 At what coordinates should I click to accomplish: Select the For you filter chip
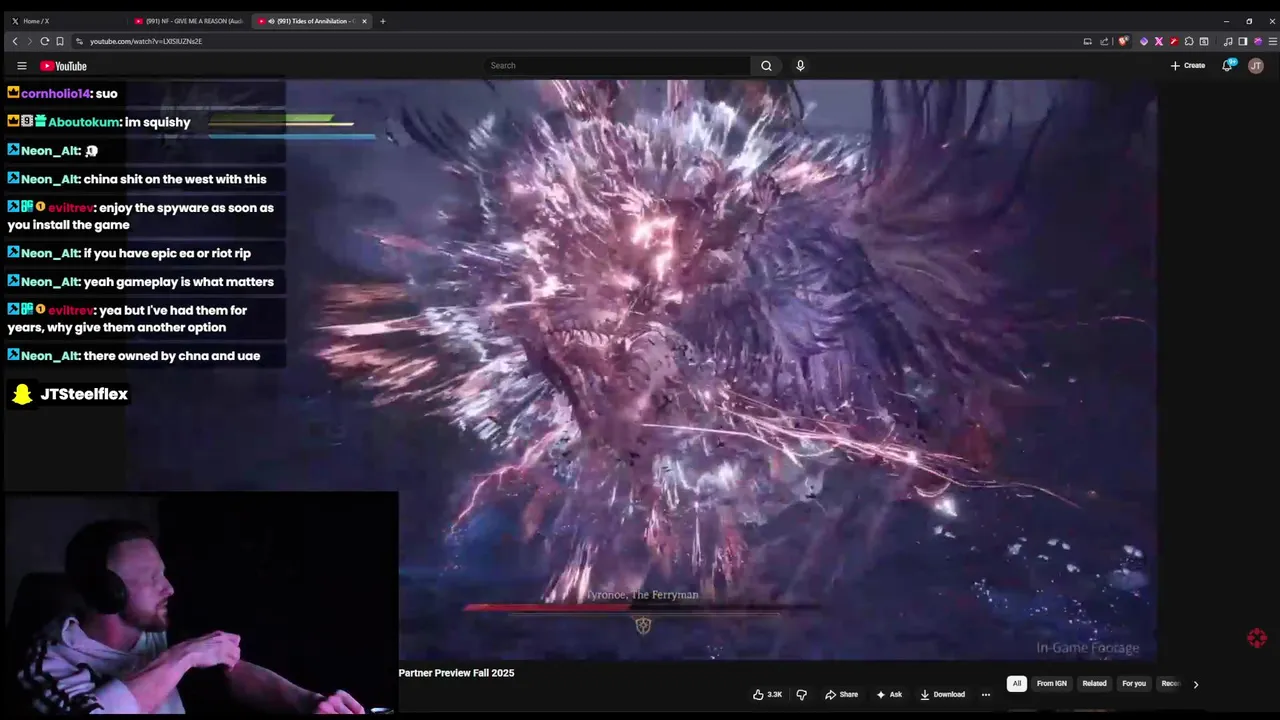(x=1133, y=684)
